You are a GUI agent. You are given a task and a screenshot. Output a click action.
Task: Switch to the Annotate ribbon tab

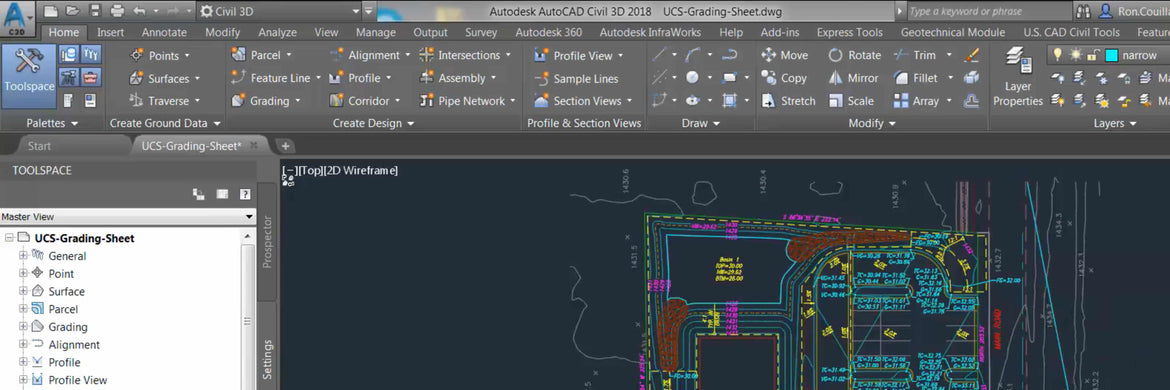[164, 32]
